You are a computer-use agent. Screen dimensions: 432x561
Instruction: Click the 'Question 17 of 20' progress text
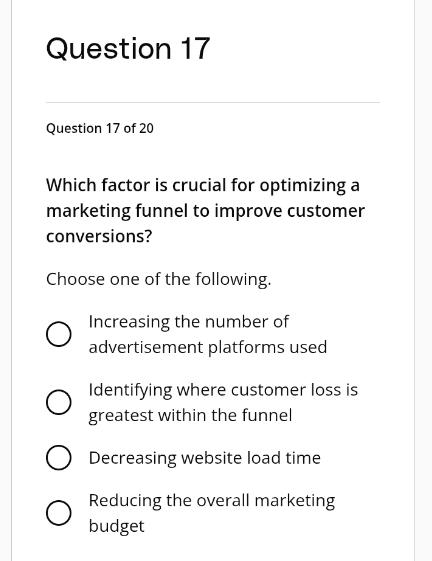click(100, 128)
